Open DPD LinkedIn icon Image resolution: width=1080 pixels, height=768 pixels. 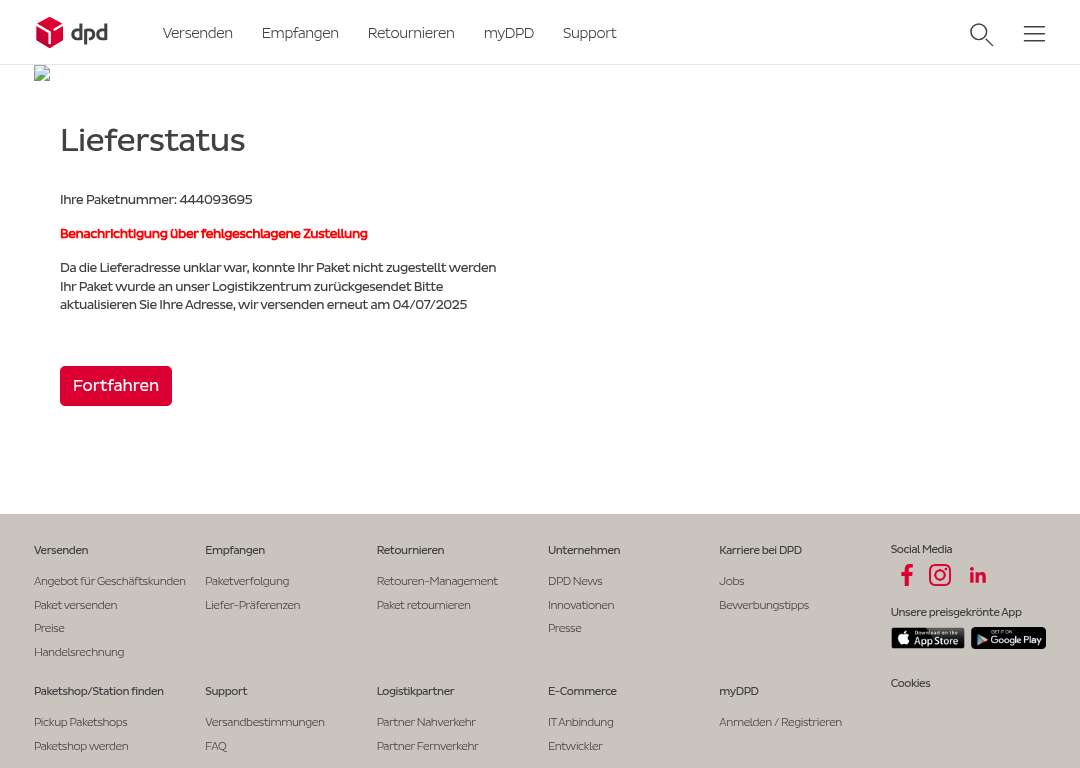click(x=977, y=575)
